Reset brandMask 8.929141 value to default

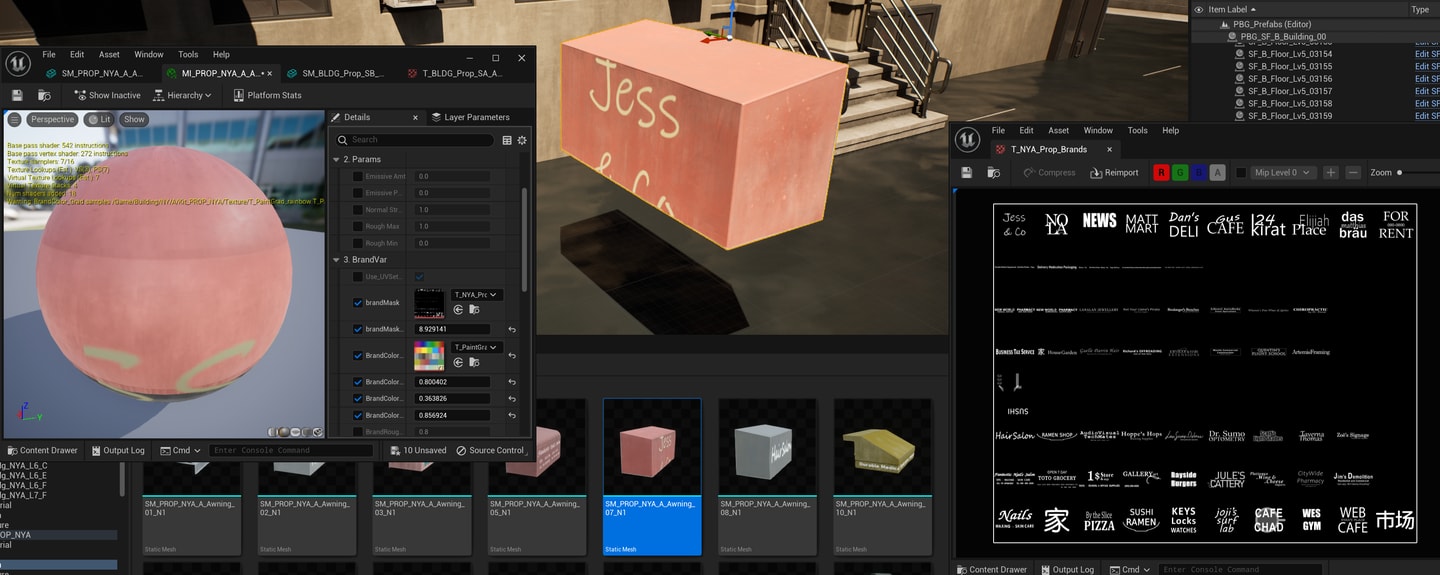(x=511, y=329)
